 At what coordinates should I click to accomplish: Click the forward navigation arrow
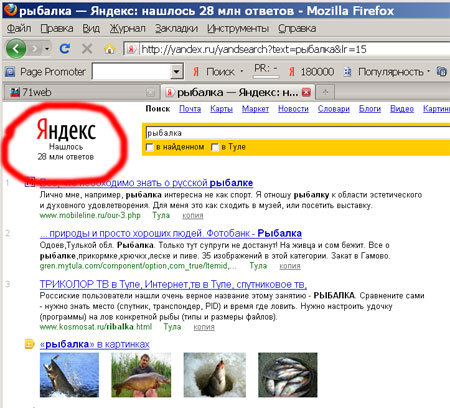(x=35, y=49)
